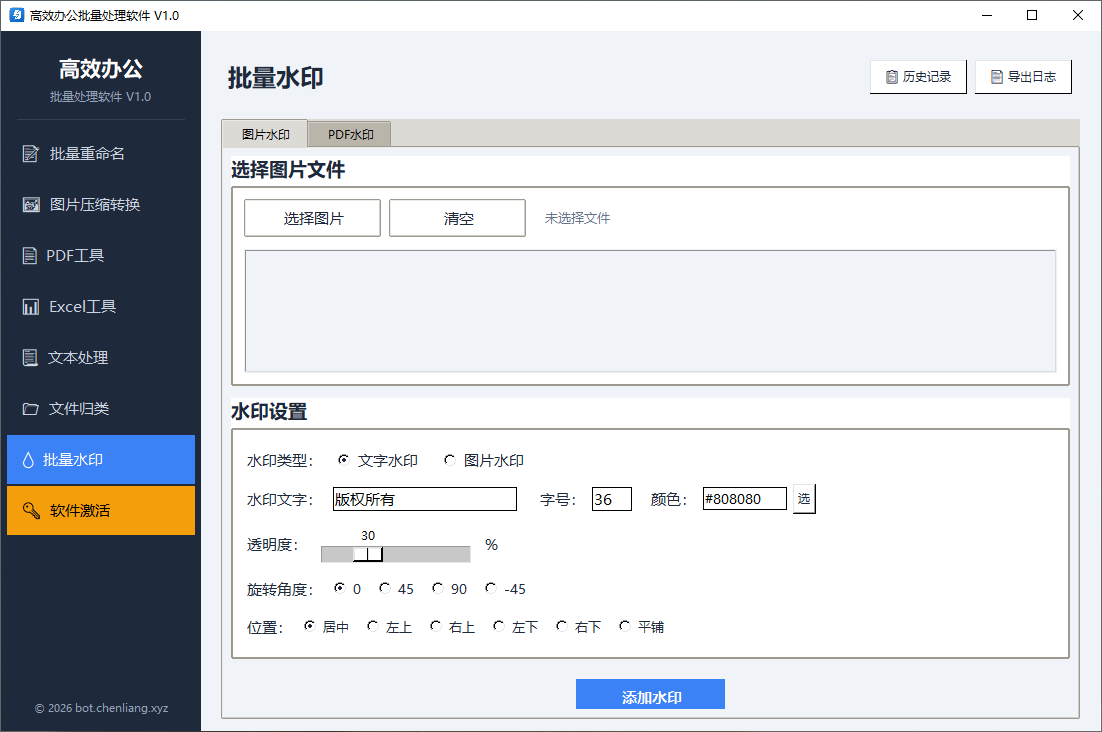Open 批量重命名 from the sidebar

[x=101, y=153]
